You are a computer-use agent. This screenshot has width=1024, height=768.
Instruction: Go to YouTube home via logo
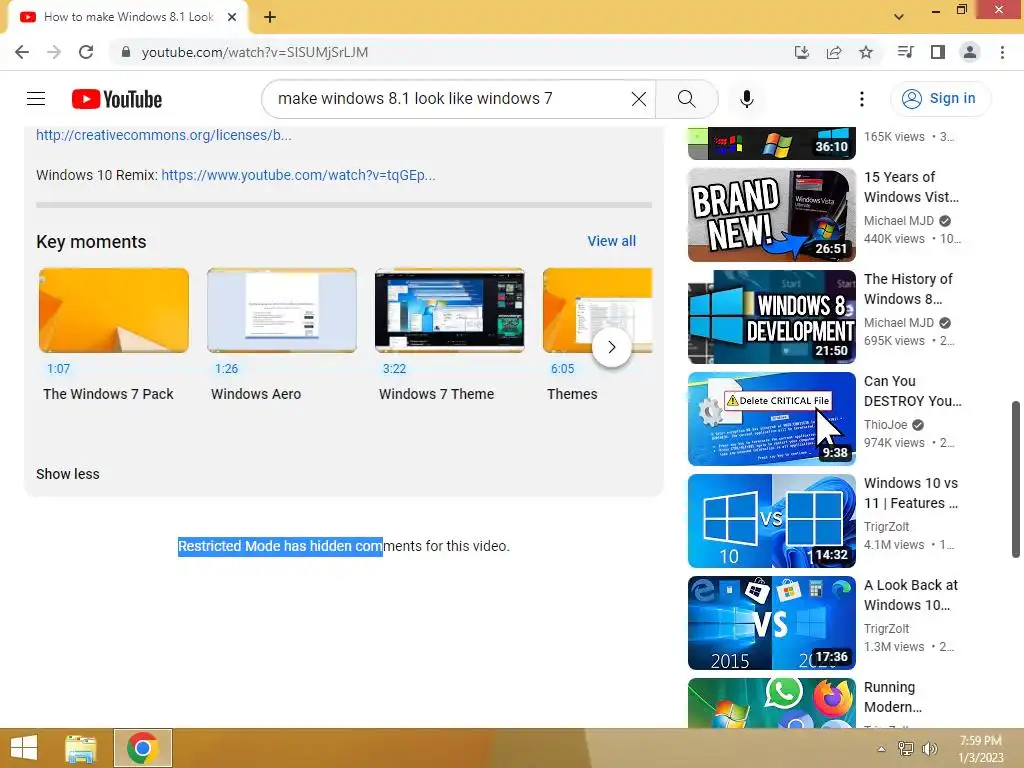tap(117, 99)
